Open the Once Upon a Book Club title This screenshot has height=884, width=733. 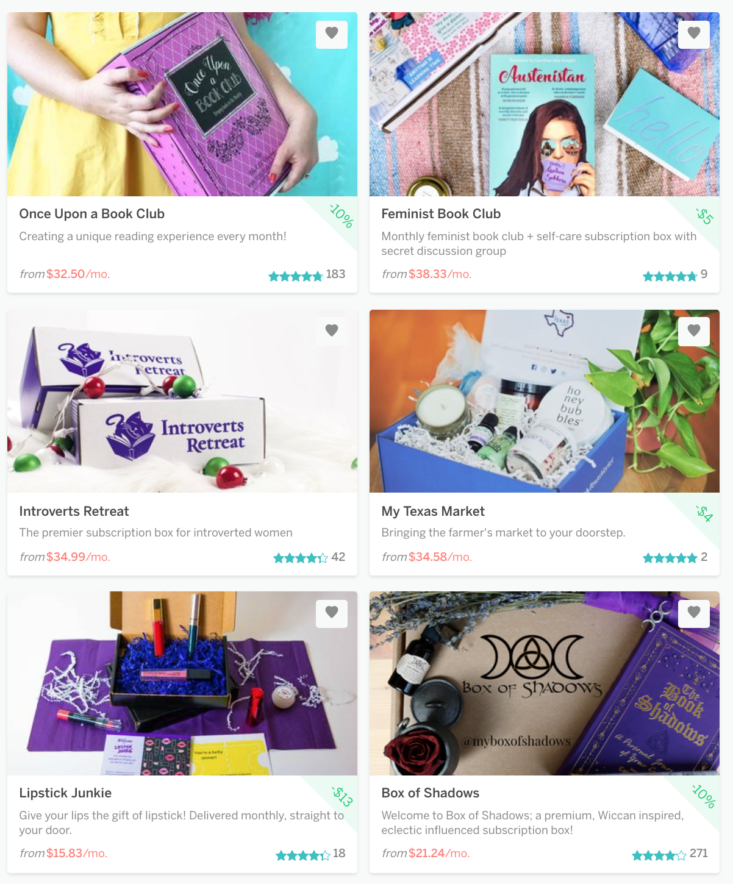click(x=92, y=214)
